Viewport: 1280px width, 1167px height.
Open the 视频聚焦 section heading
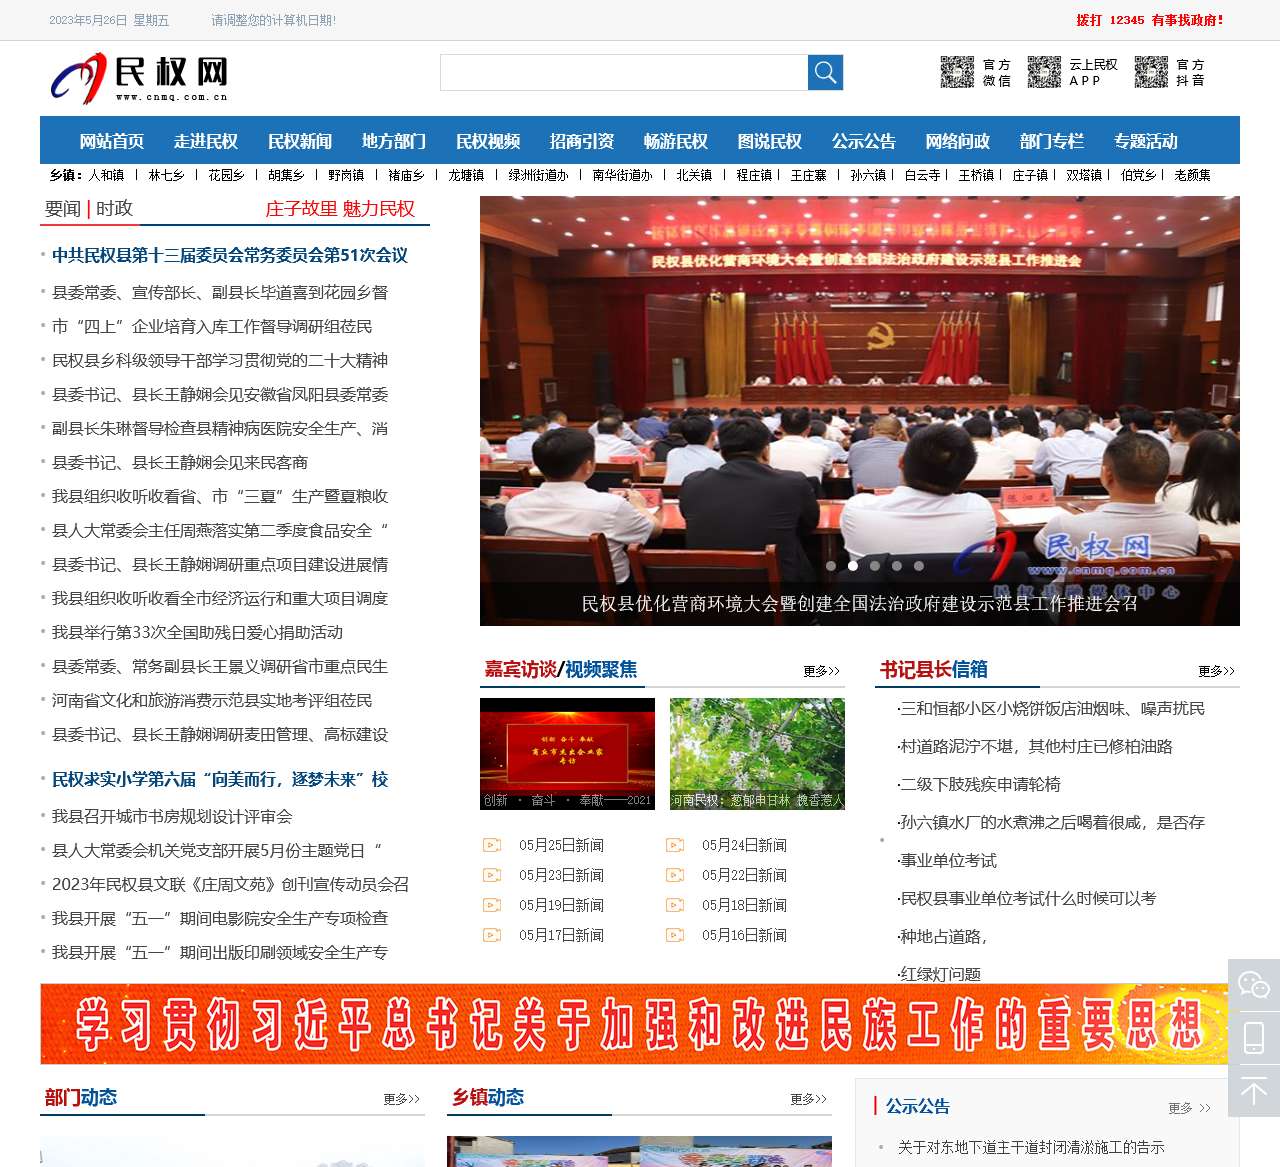pyautogui.click(x=601, y=669)
